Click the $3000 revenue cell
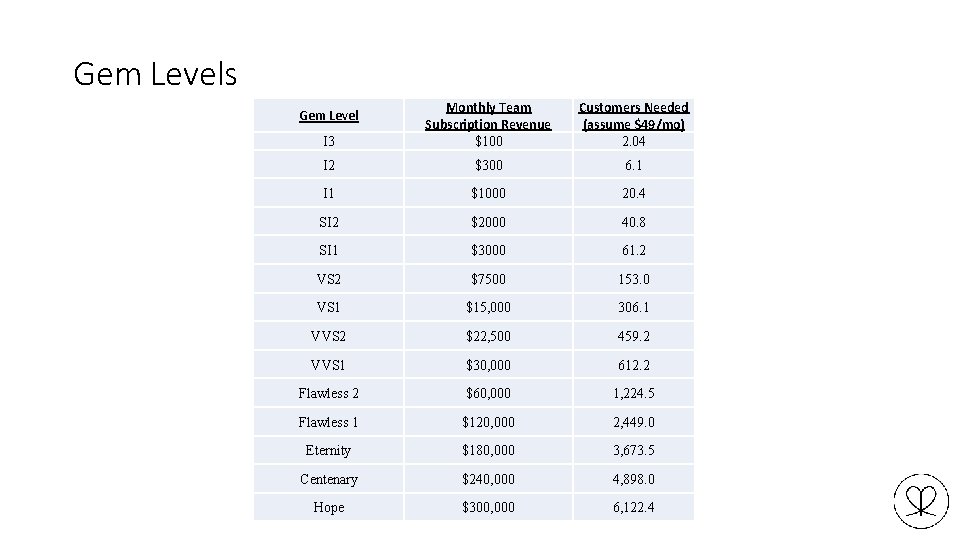Viewport: 960px width, 540px height. [x=489, y=250]
